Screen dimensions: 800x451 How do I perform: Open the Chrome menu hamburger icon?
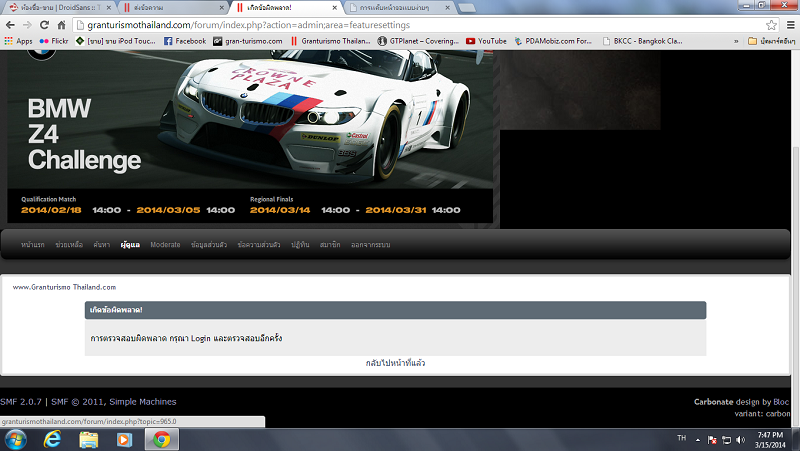790,25
